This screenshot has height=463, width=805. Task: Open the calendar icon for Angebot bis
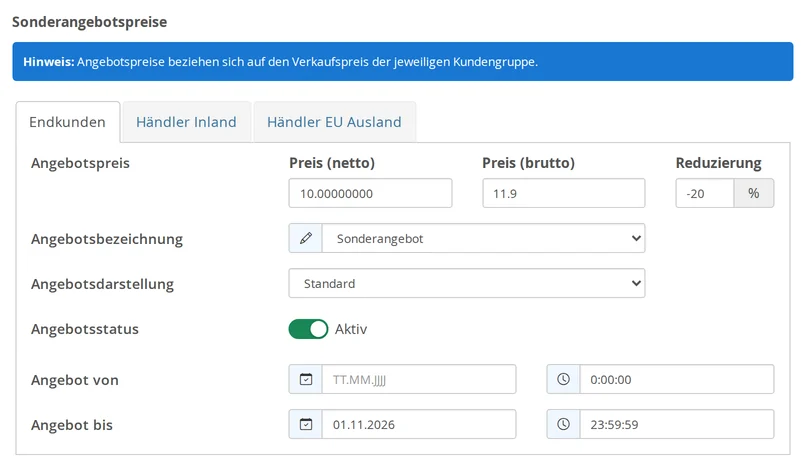(305, 425)
